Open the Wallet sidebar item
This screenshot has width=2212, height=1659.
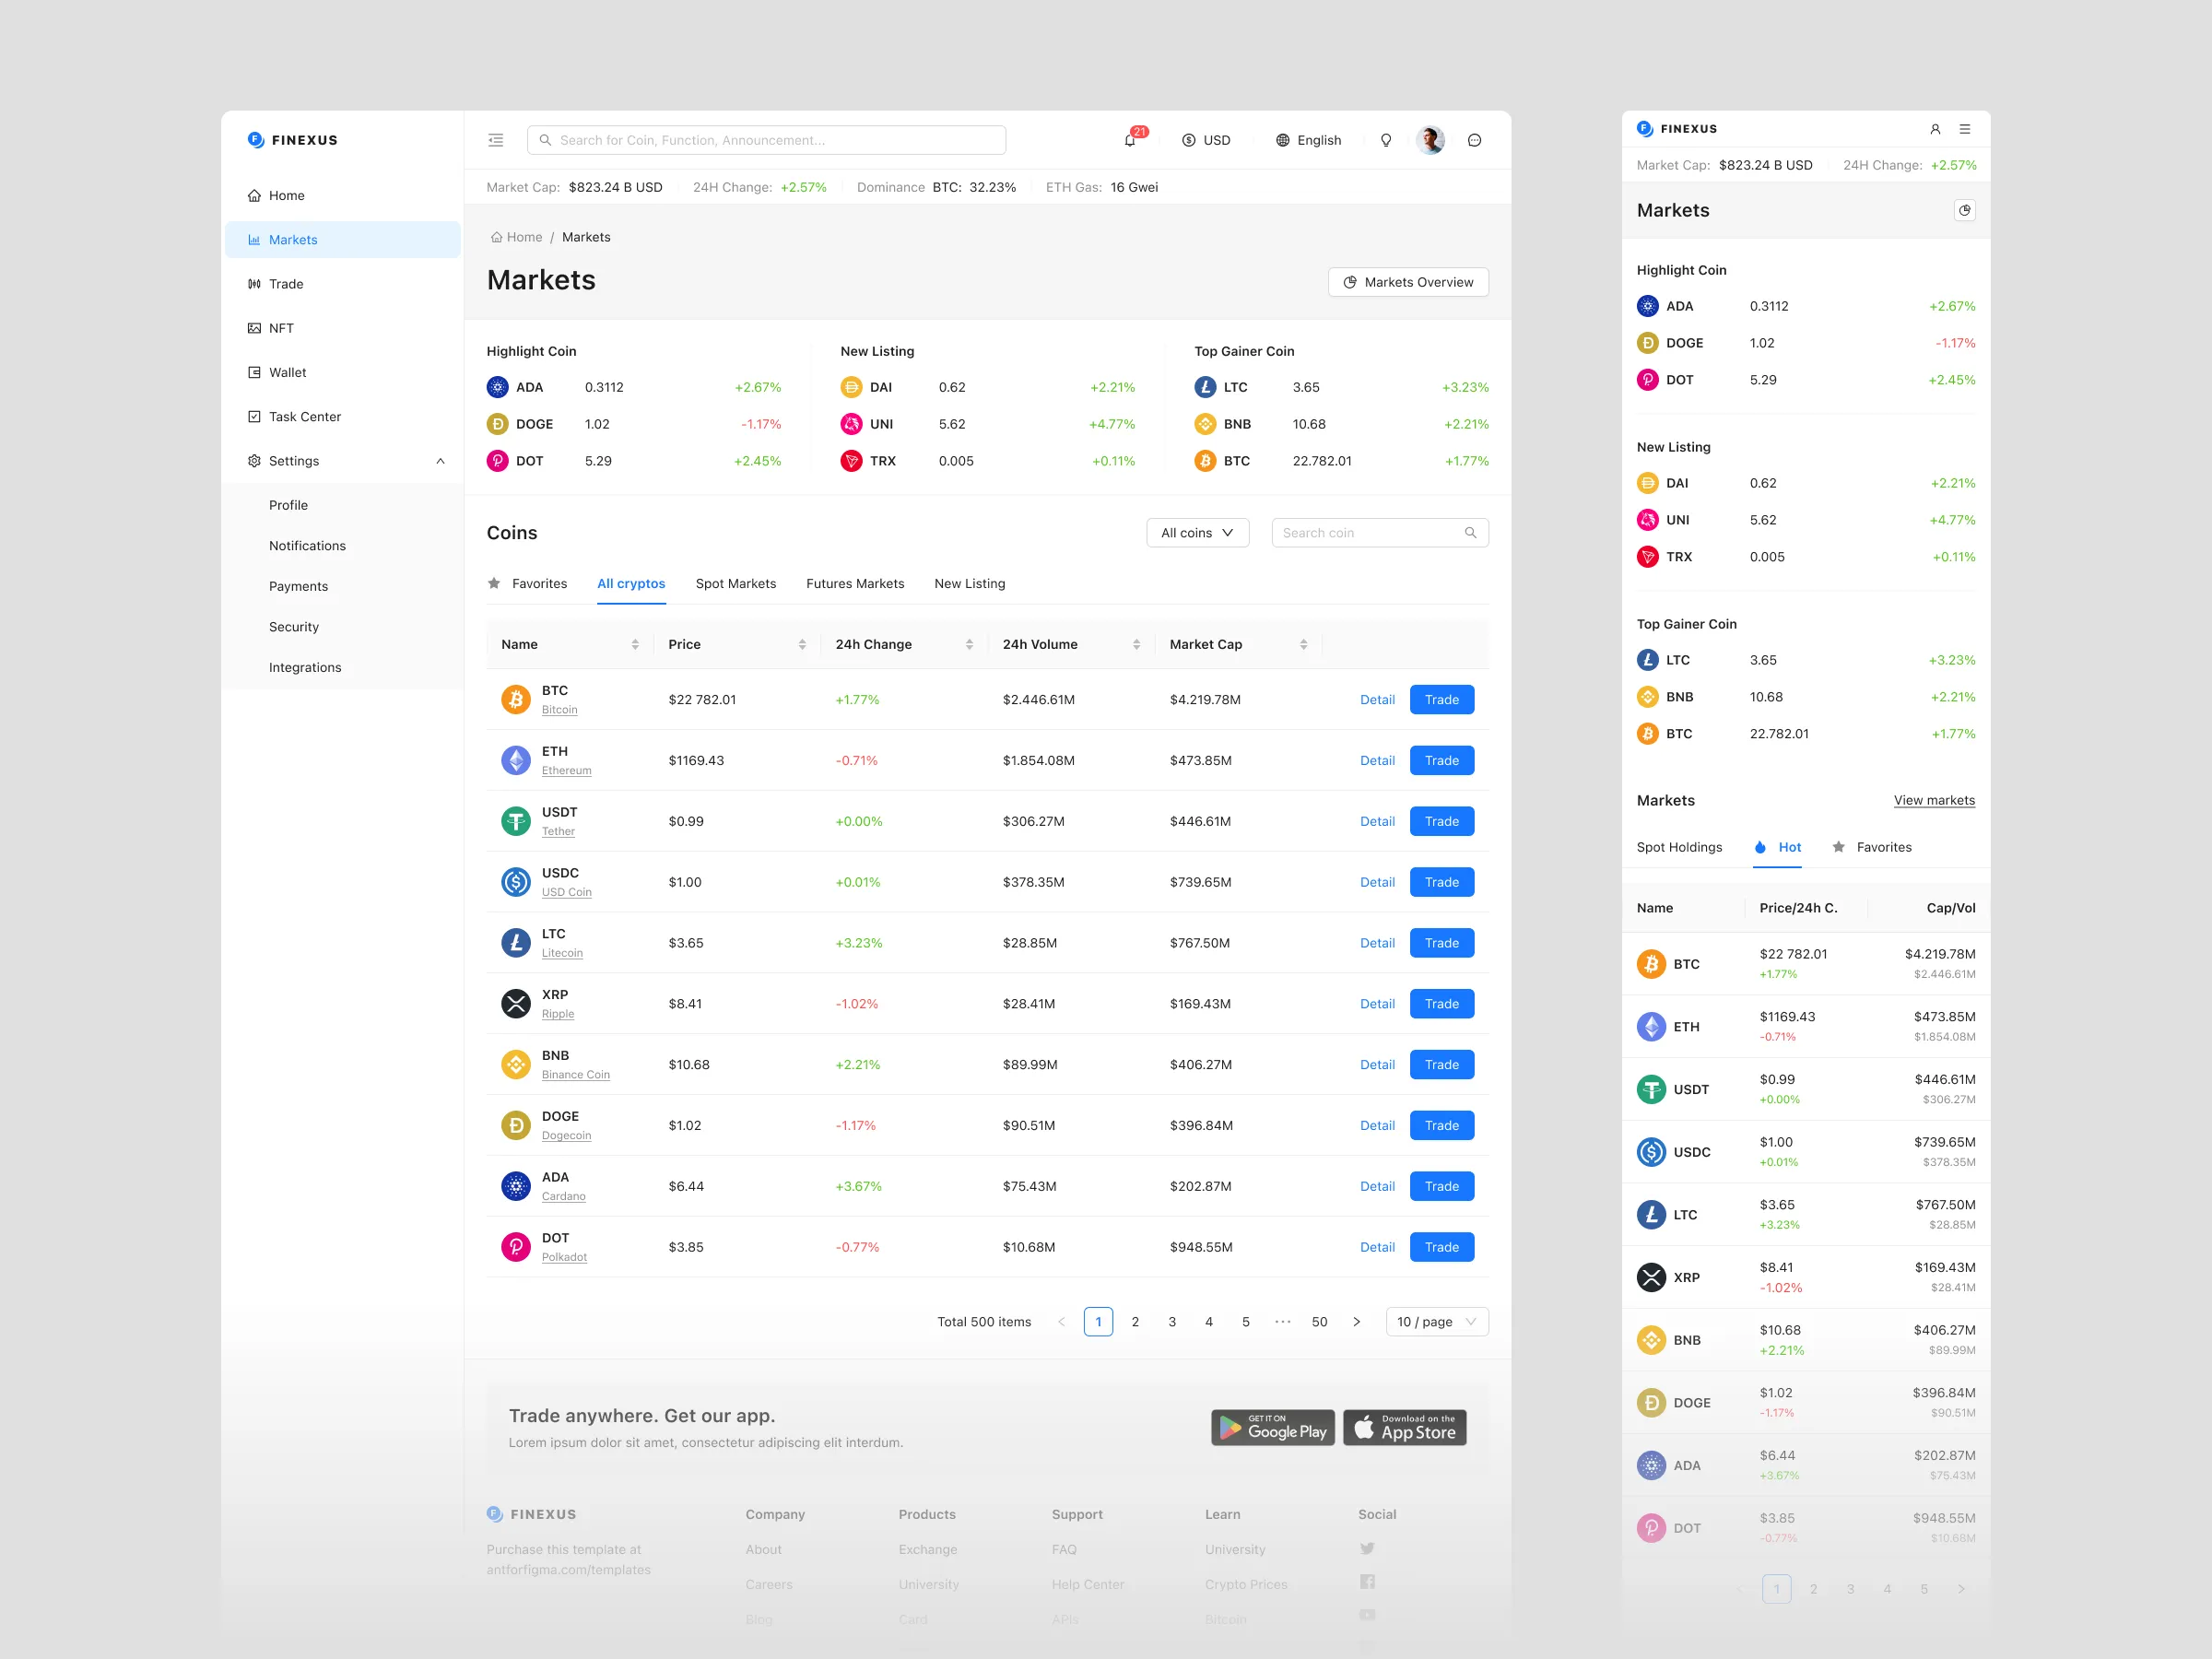287,371
